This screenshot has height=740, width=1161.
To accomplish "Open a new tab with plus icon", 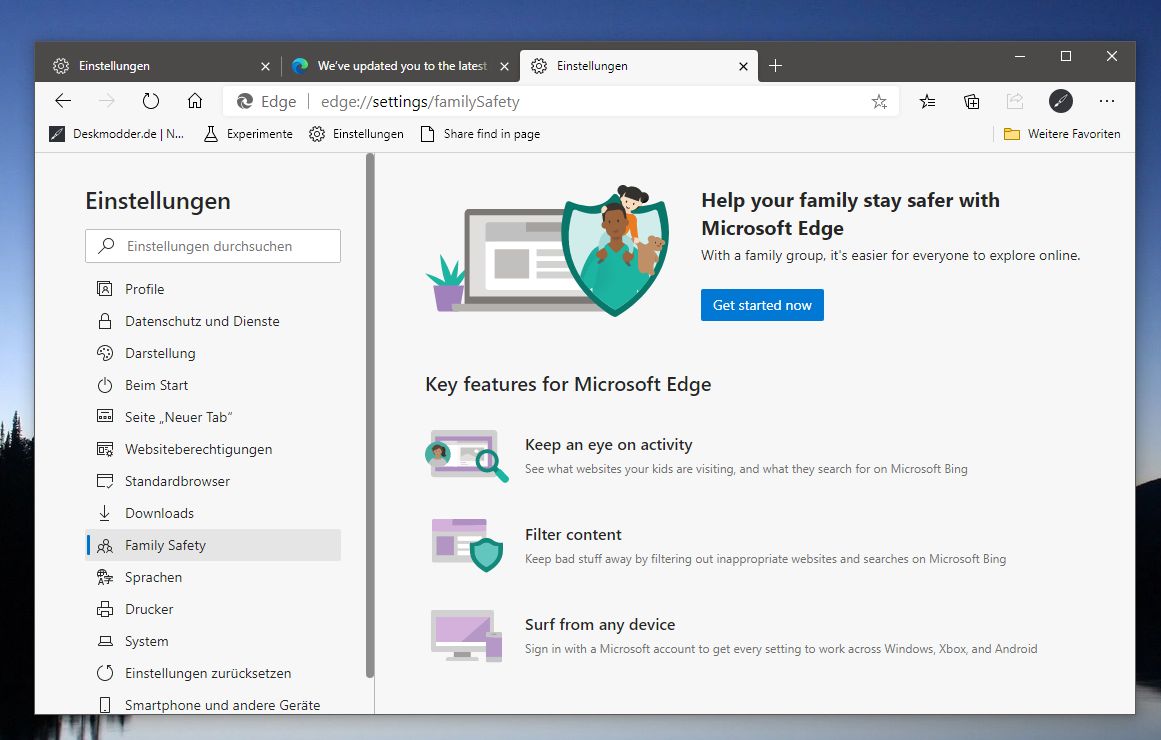I will pos(775,66).
